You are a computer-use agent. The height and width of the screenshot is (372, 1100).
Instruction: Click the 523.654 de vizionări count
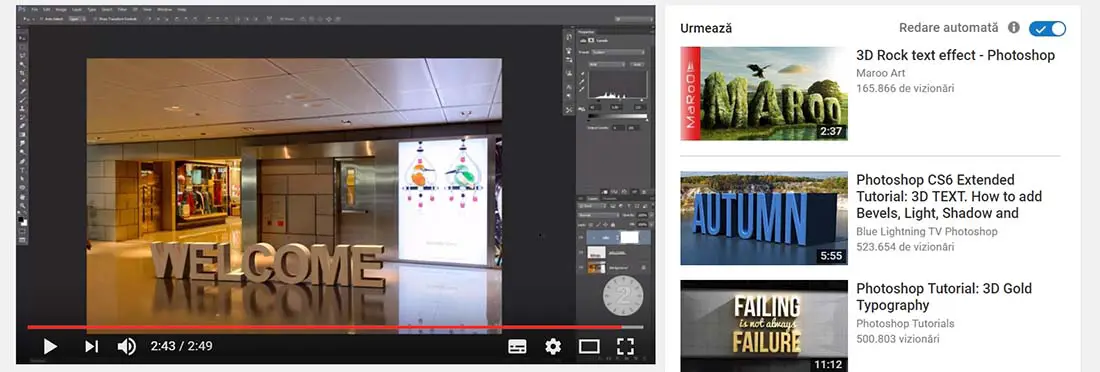[905, 247]
